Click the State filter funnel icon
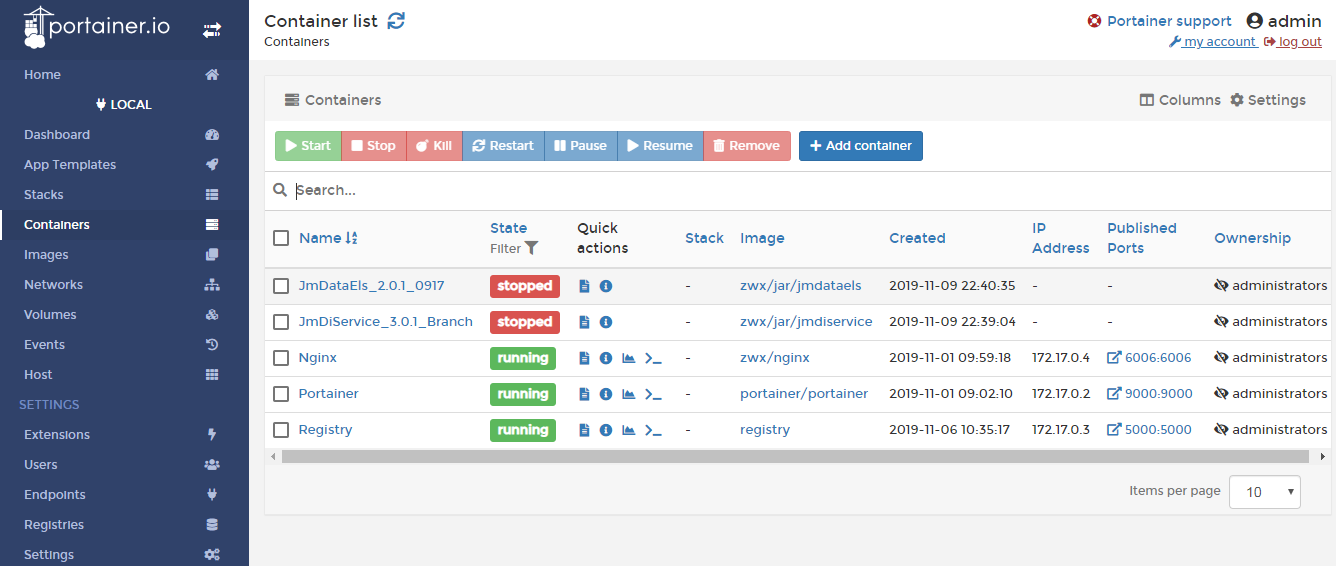Screen dimensions: 1336x566 [x=532, y=248]
